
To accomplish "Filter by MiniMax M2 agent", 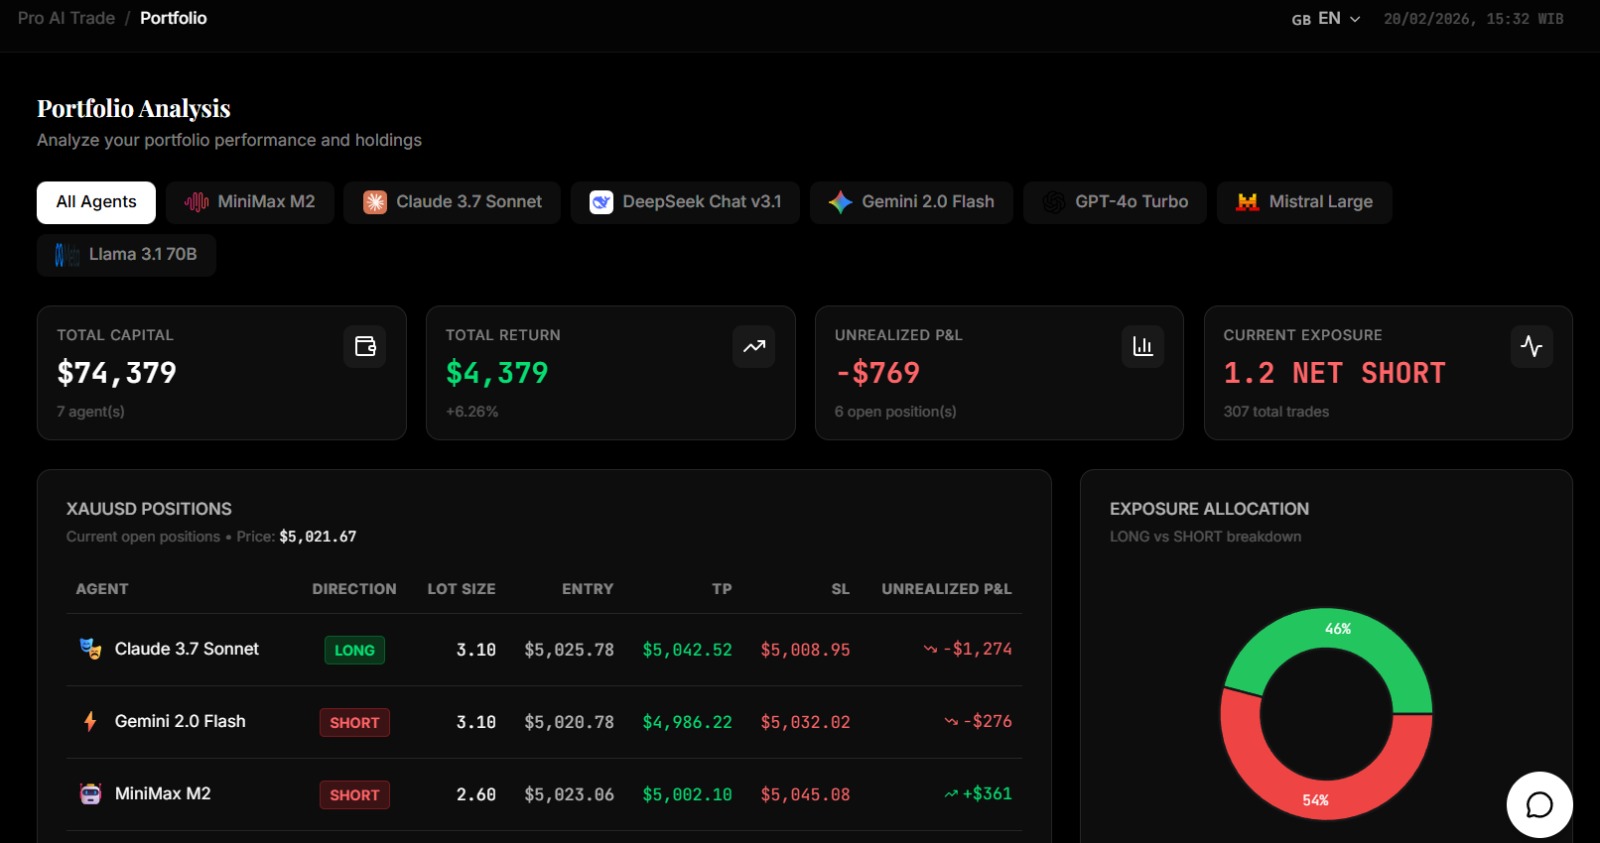I will 250,202.
